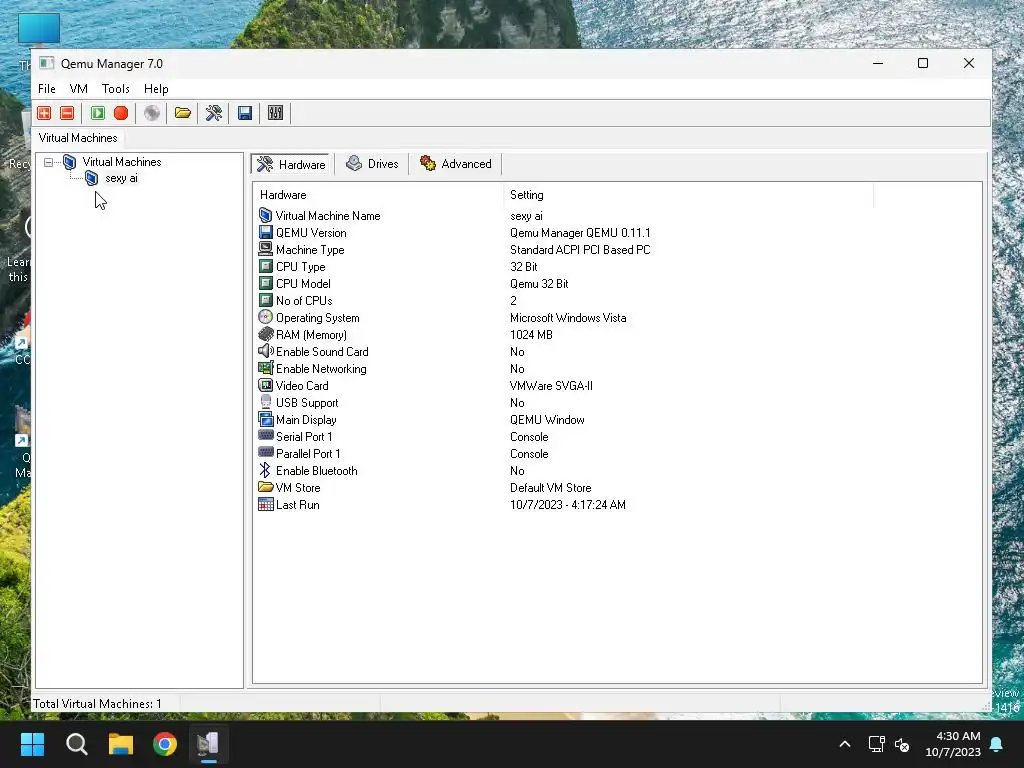
Task: Open the Help menu
Action: point(156,89)
